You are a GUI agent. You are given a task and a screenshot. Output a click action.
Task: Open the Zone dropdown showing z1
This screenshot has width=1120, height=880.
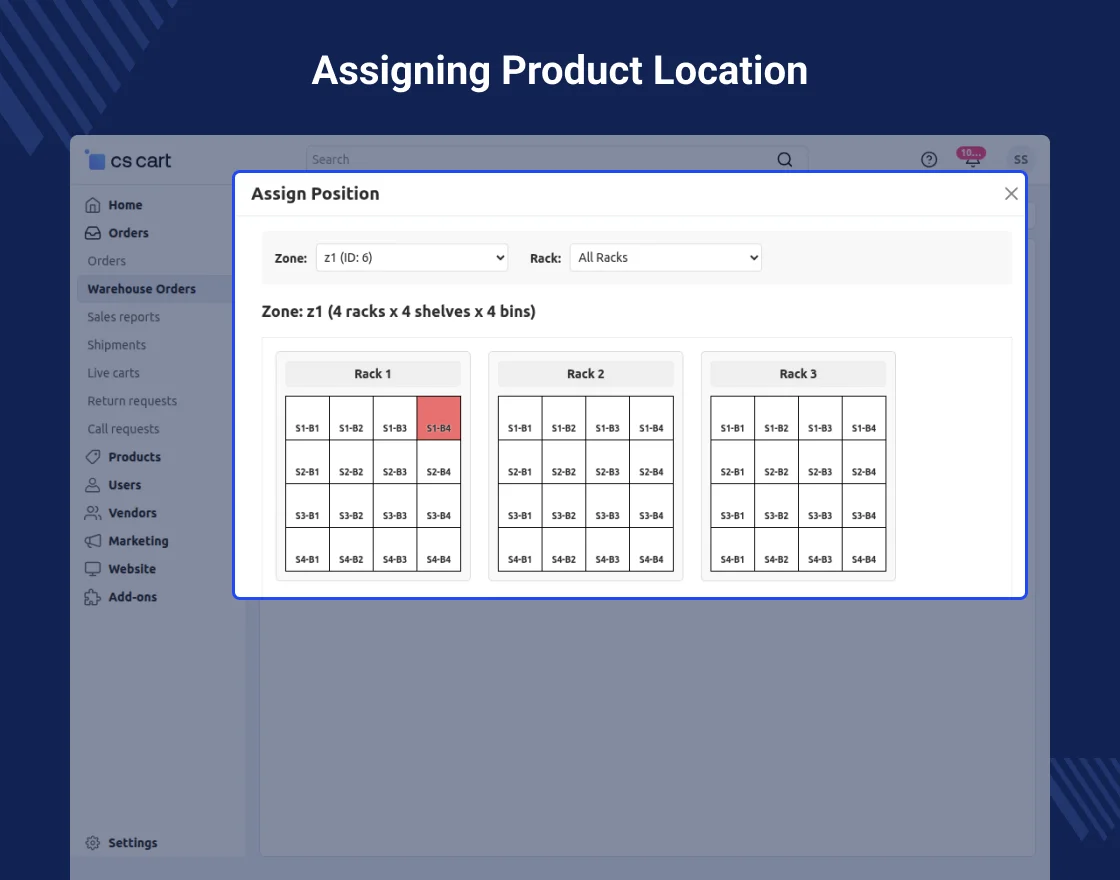[412, 258]
